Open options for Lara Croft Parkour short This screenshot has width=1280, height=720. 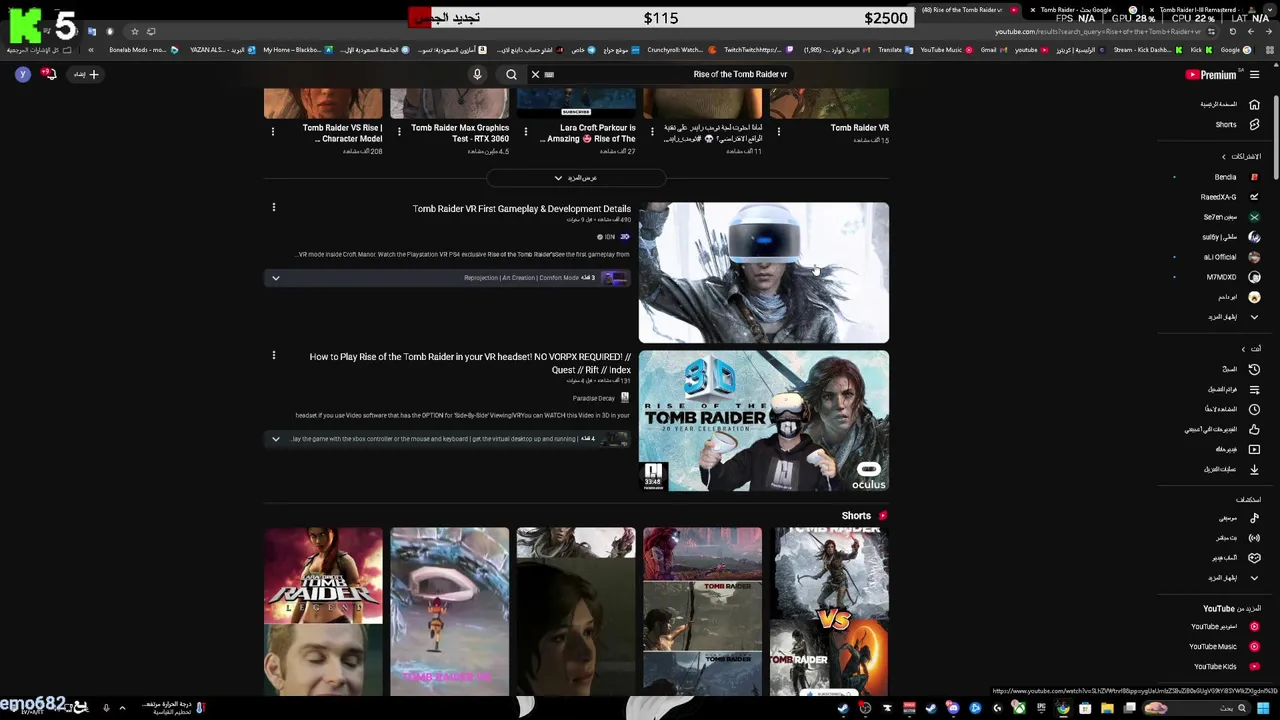pos(526,131)
